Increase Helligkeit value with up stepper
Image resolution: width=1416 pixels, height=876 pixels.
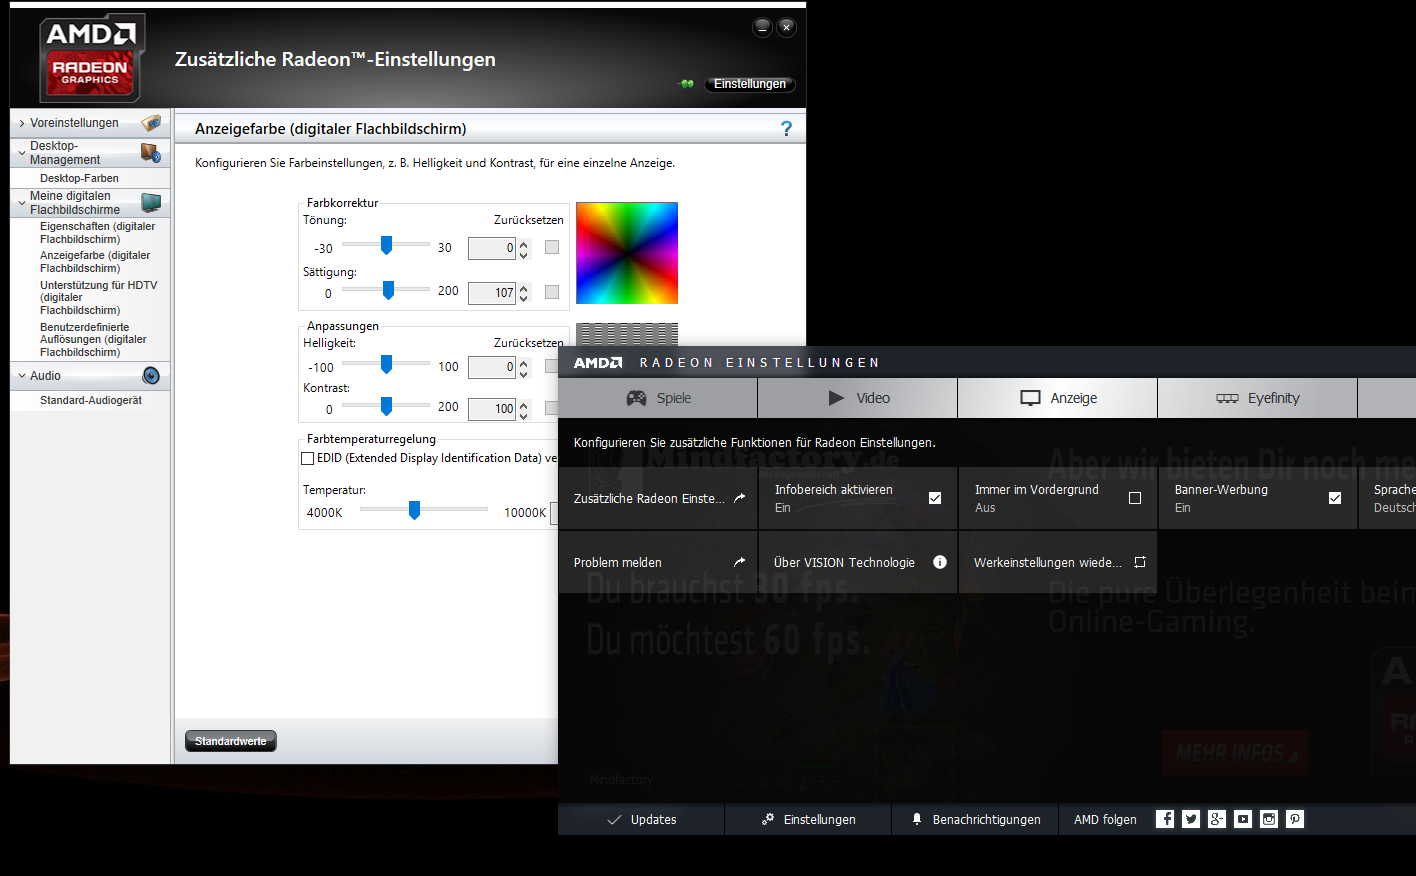(523, 363)
